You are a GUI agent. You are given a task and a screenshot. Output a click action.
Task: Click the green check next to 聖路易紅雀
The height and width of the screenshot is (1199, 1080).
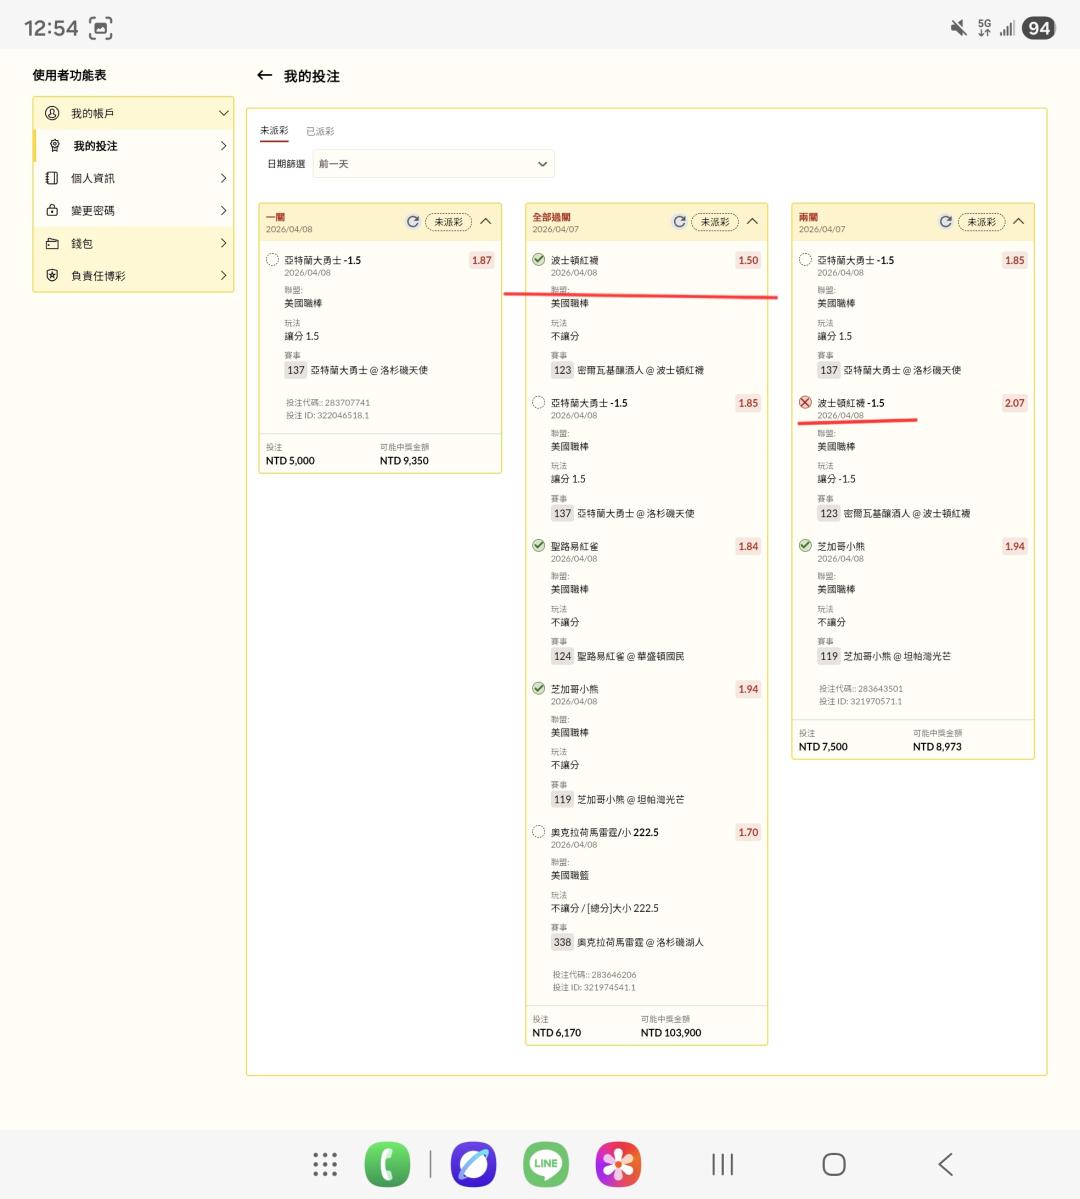click(x=539, y=546)
